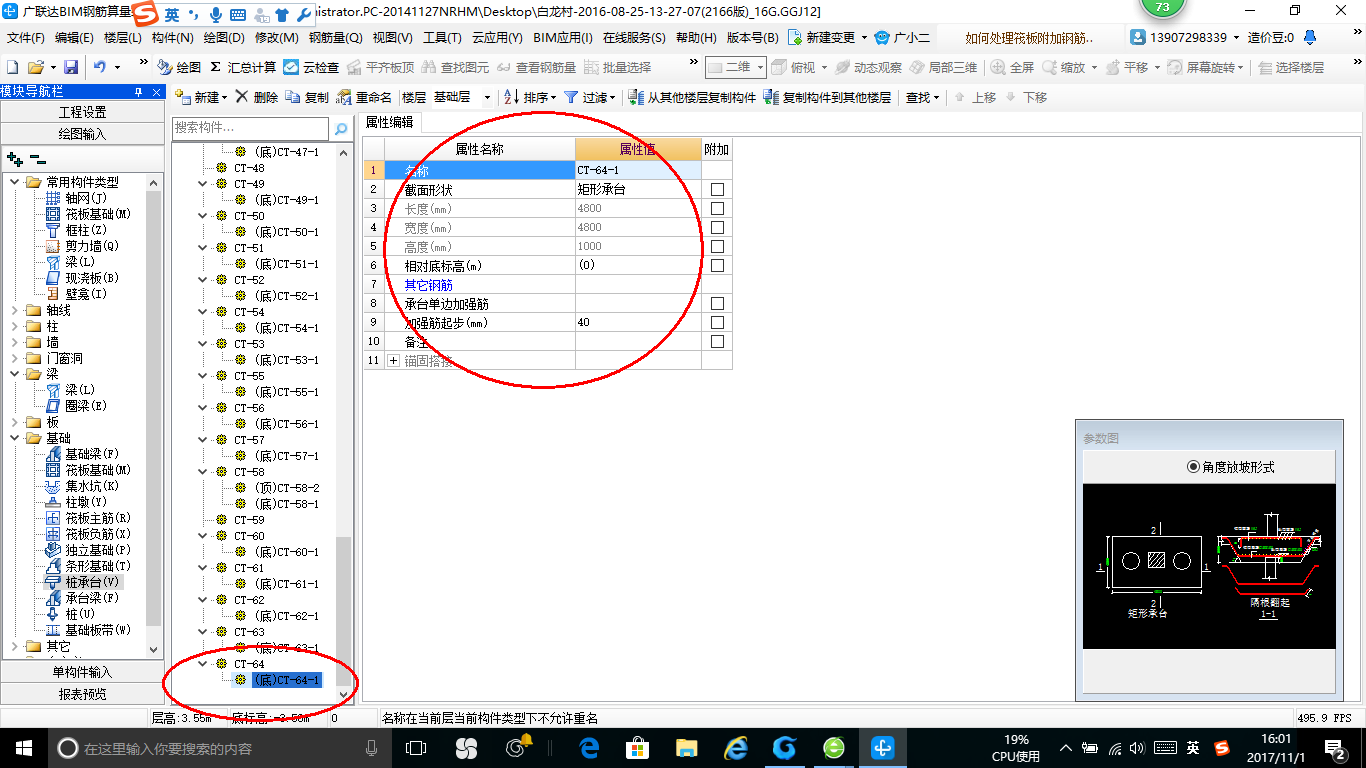Toggle 附加 checkbox for 加强筋起步 row
Screen dimensions: 1366x768
(717, 322)
